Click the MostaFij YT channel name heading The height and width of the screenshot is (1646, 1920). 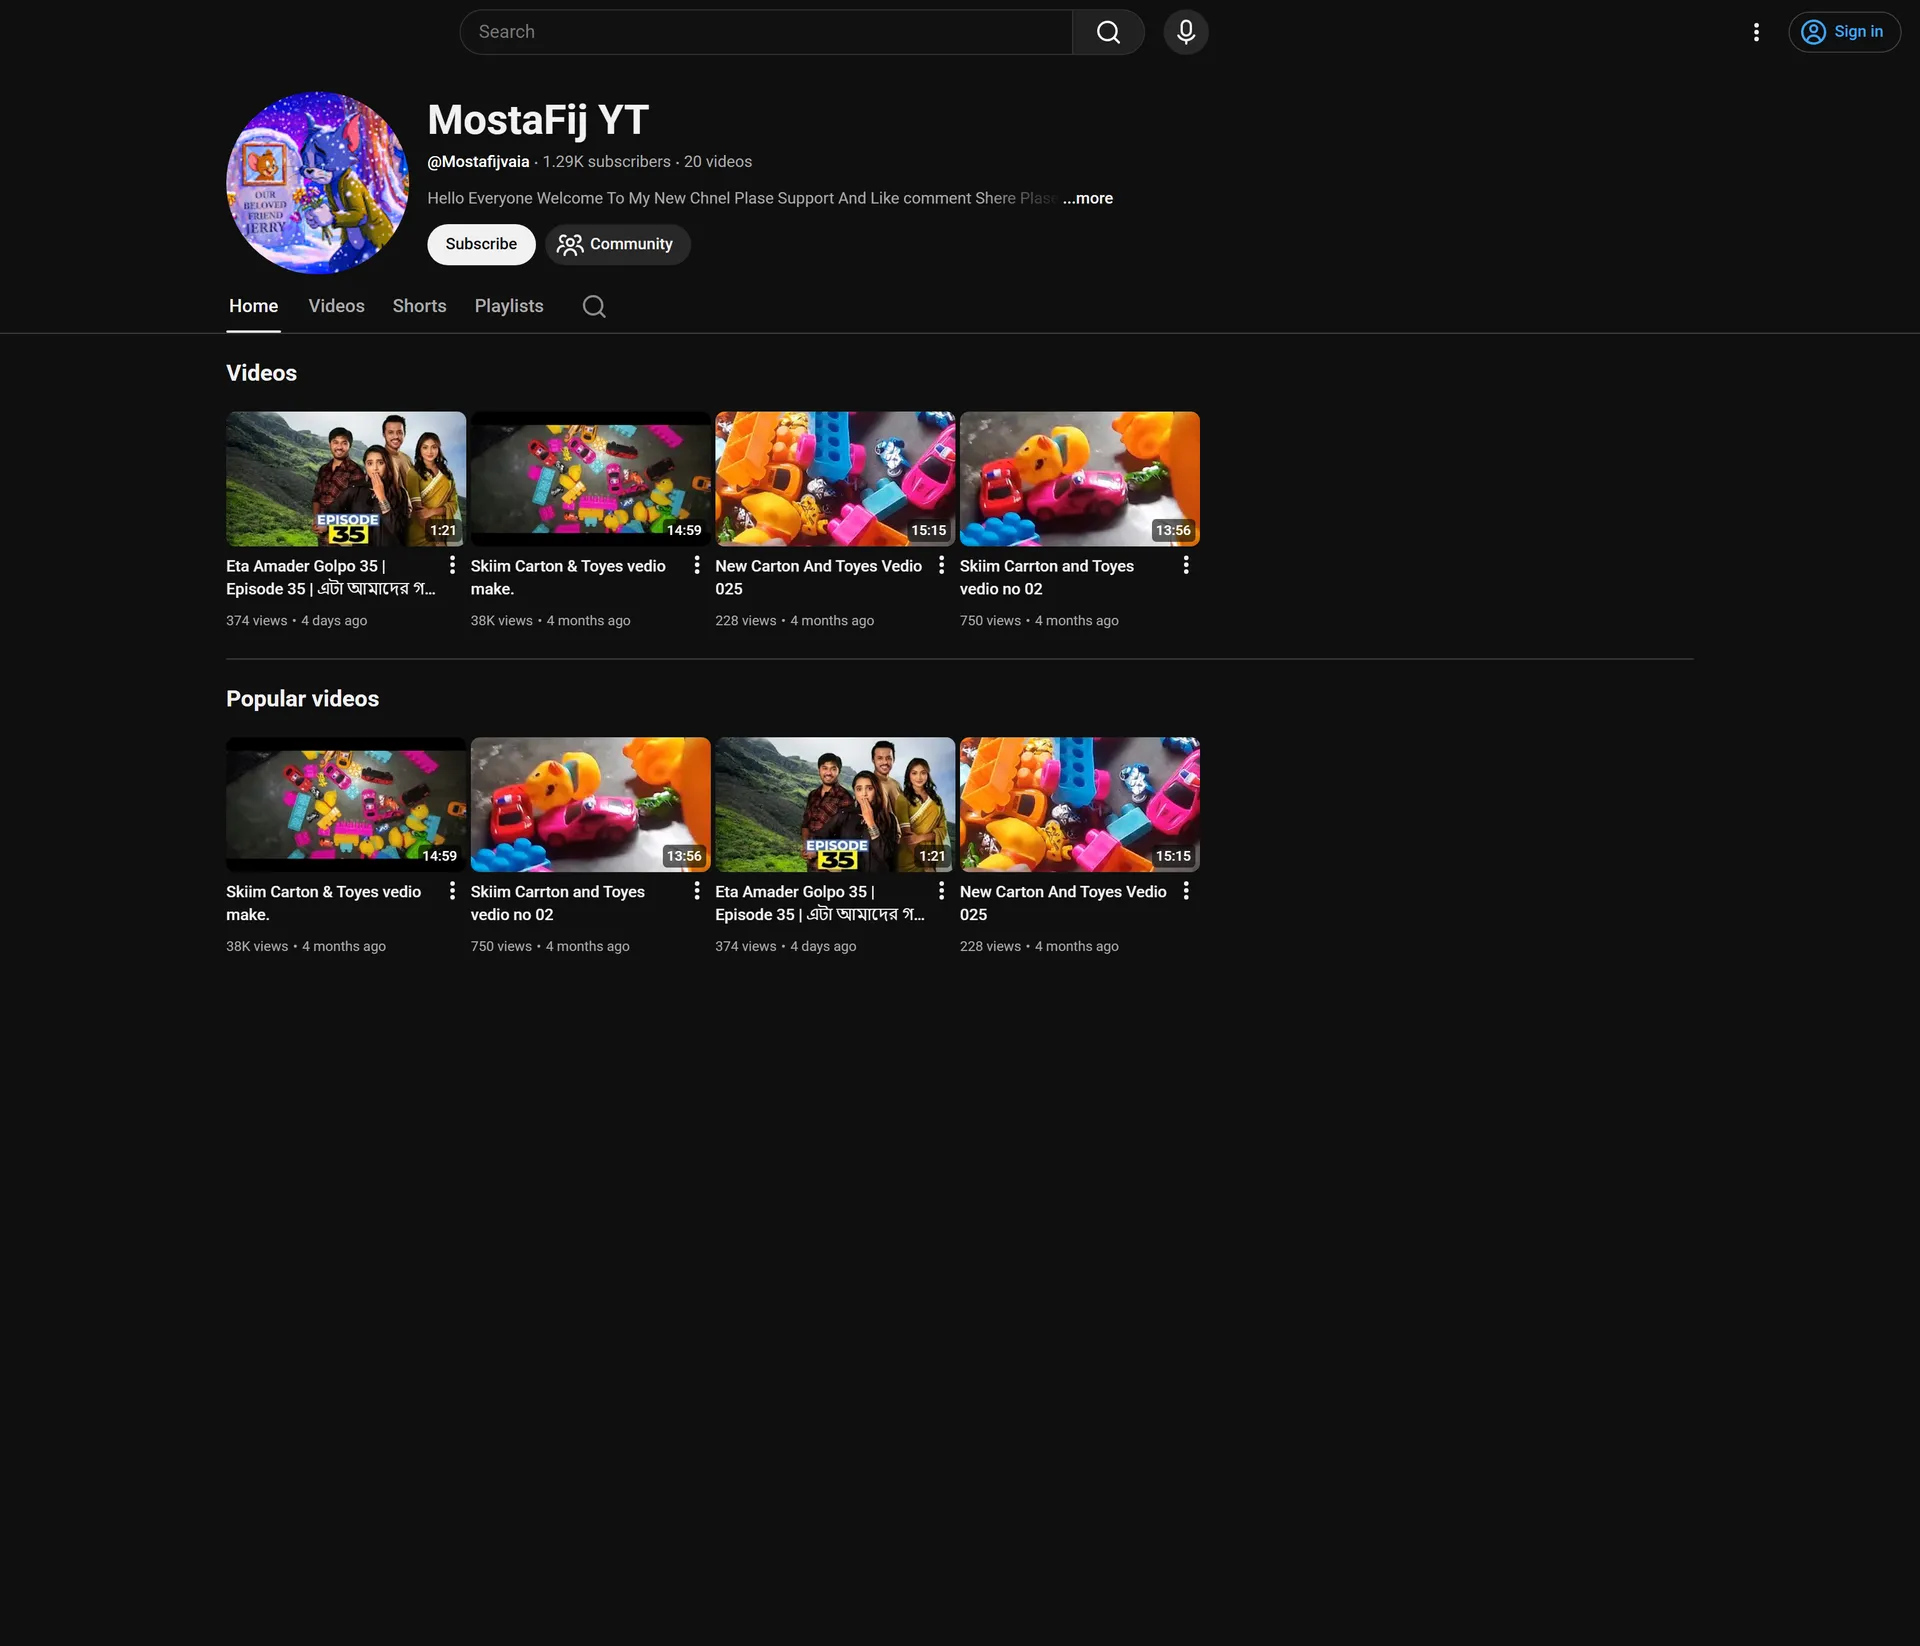click(538, 120)
